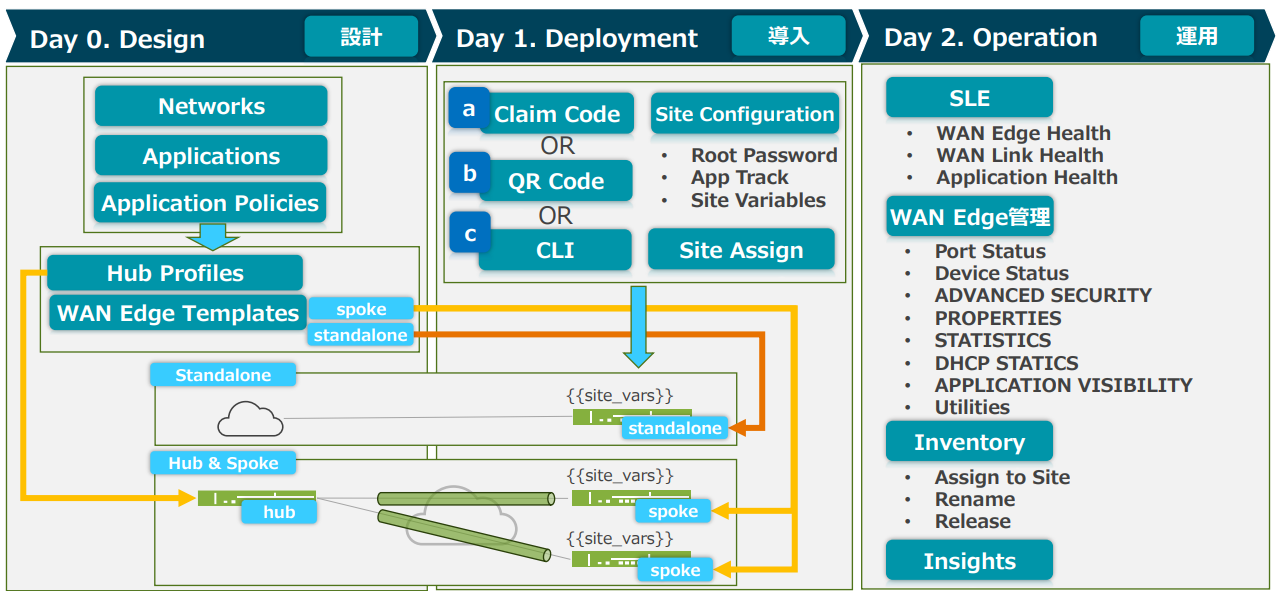Viewport: 1277px width, 591px height.
Task: Open Hub Profiles
Action: point(175,273)
